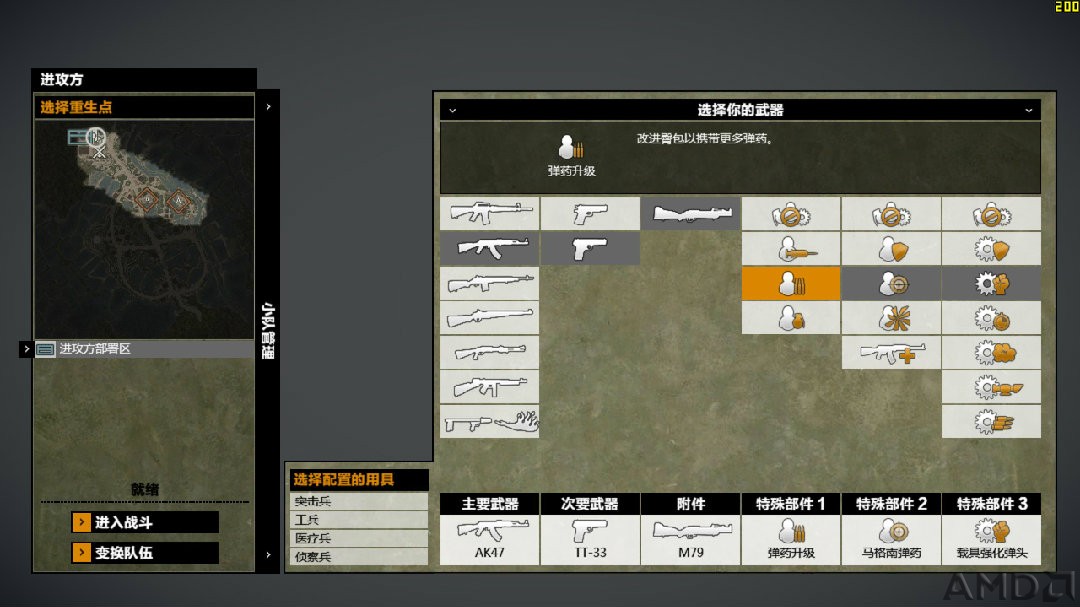Choose the soldier with grenade perk icon
The height and width of the screenshot is (607, 1080).
(791, 318)
